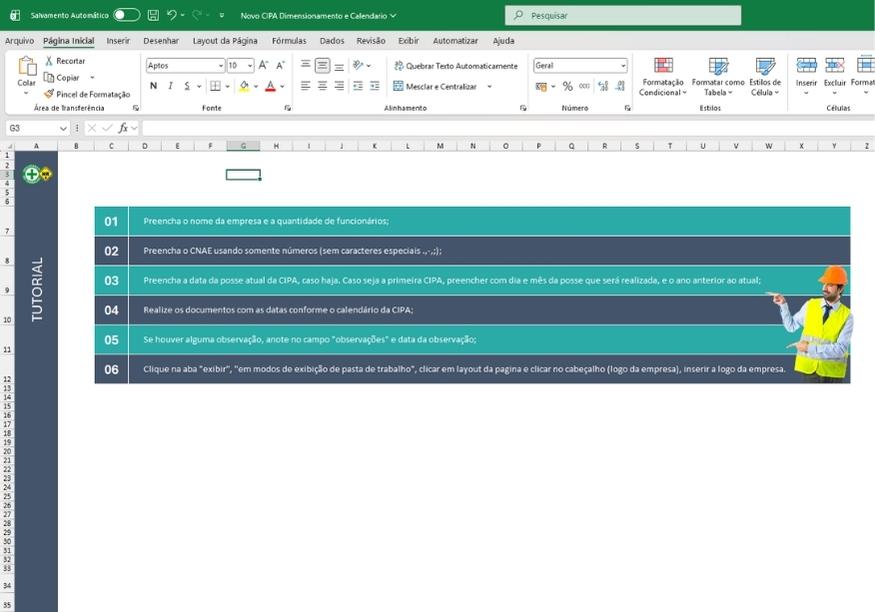Screen dimensions: 875x612
Task: Increase the indent
Action: click(374, 86)
